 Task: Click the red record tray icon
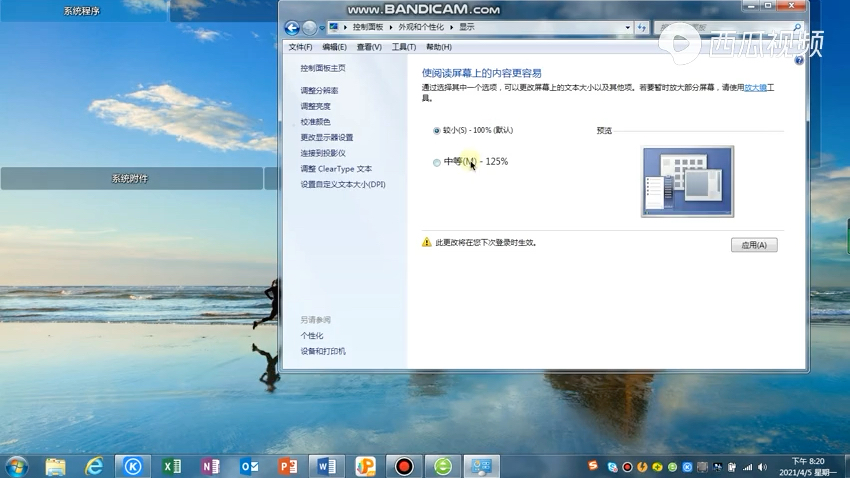pos(627,467)
